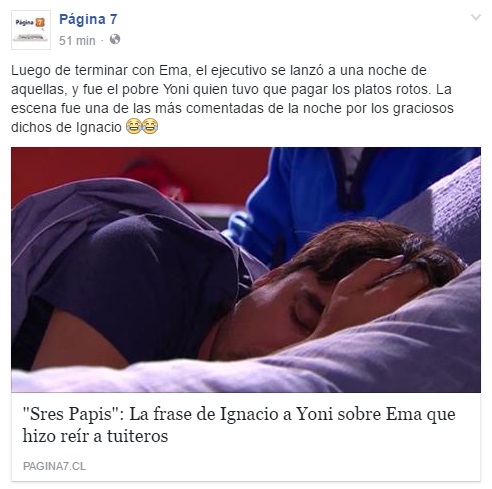This screenshot has height=489, width=492.
Task: Click the second laughing-crying emoji
Action: 150,126
